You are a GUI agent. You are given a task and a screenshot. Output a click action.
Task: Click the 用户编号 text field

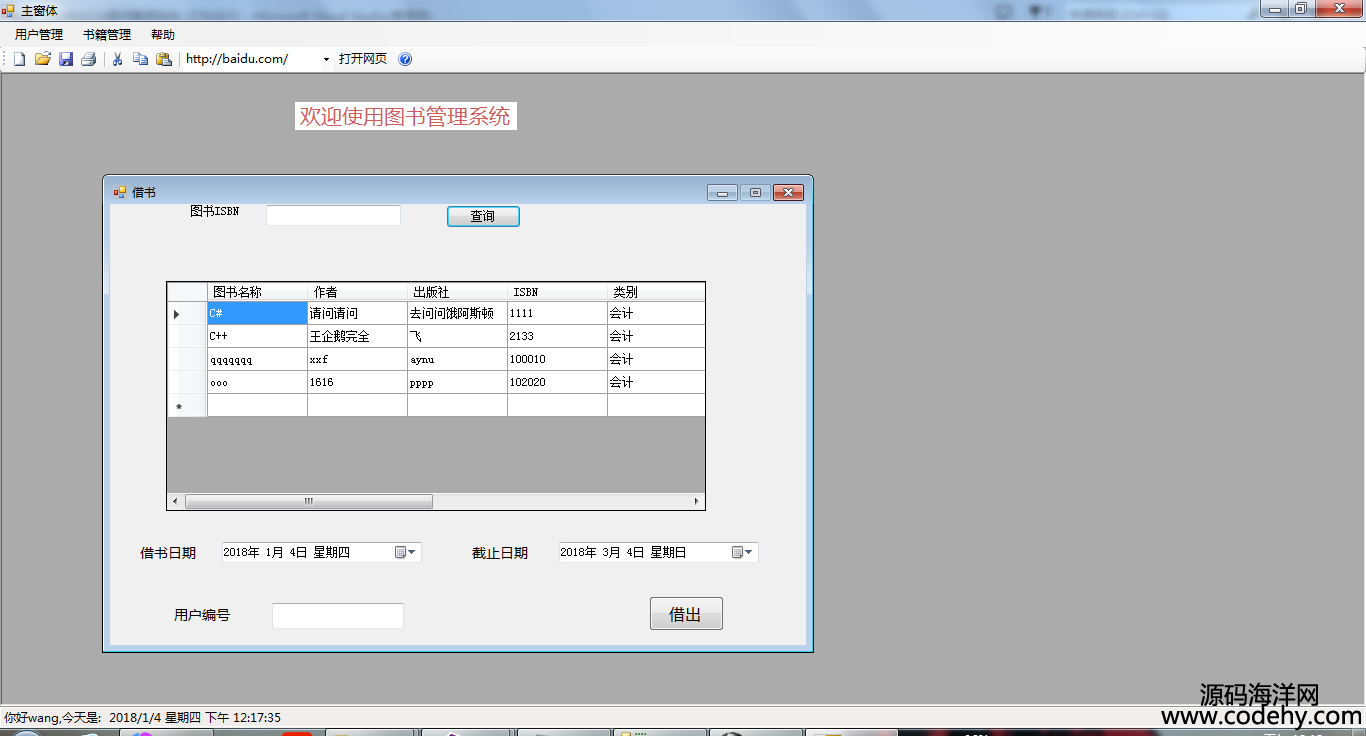pyautogui.click(x=338, y=616)
